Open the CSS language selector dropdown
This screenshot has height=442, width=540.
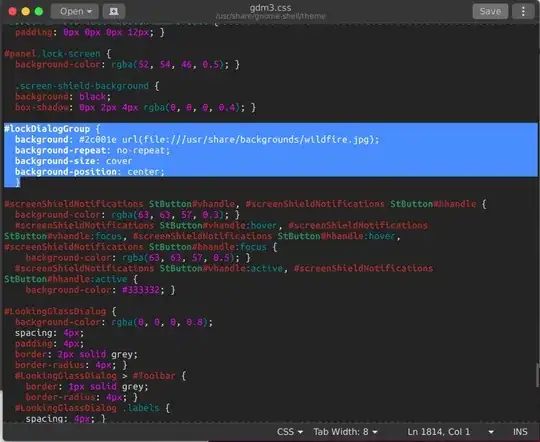290,432
